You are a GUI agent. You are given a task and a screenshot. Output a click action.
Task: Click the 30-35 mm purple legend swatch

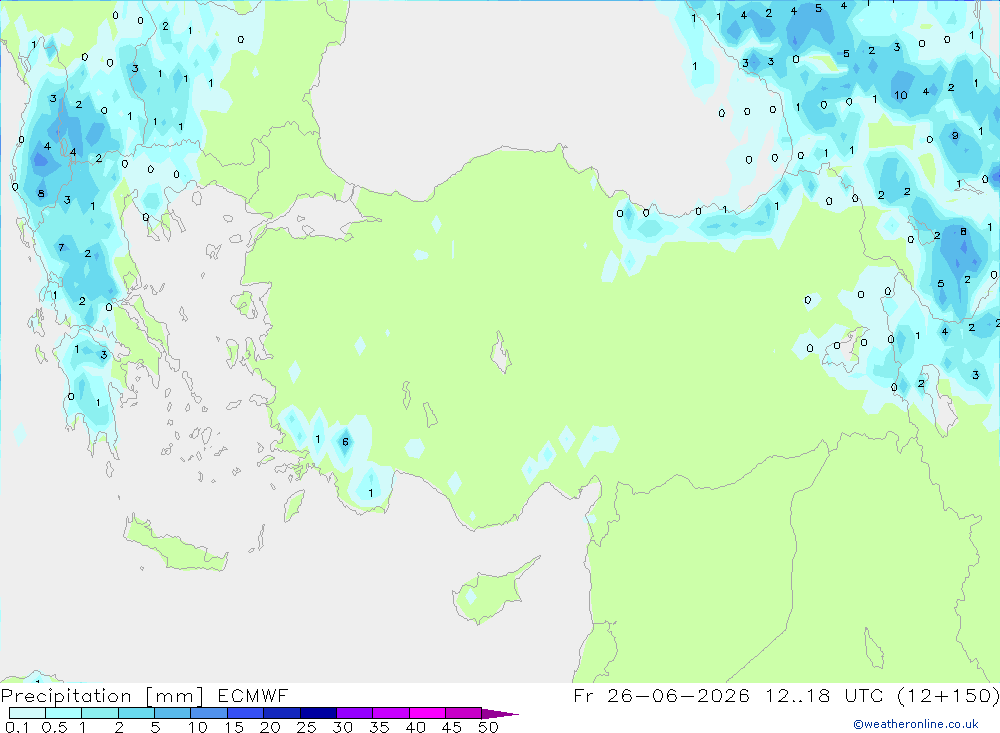(355, 713)
